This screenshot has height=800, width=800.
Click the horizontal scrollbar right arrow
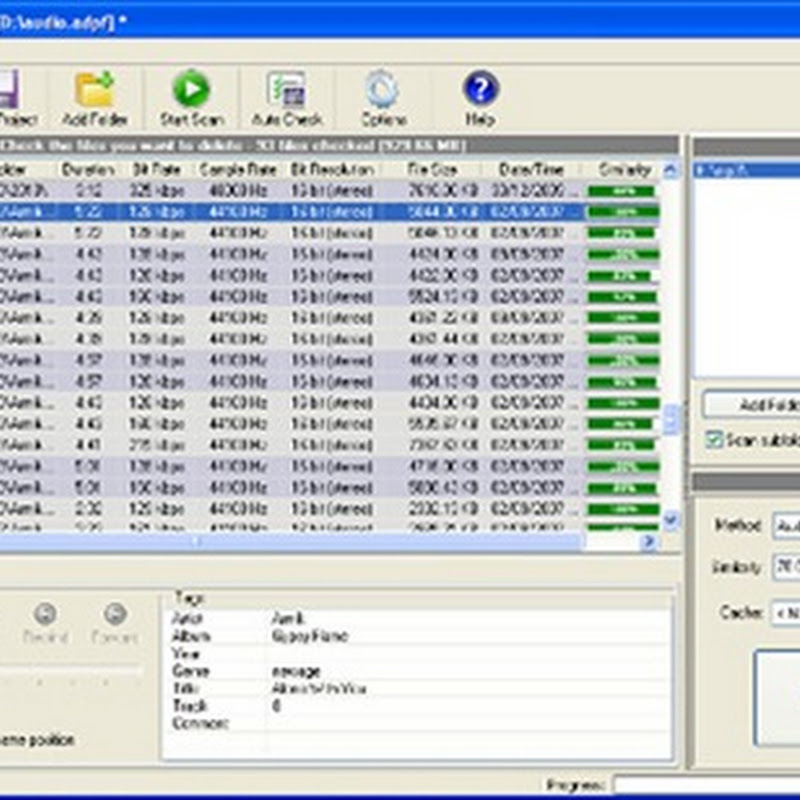[648, 541]
